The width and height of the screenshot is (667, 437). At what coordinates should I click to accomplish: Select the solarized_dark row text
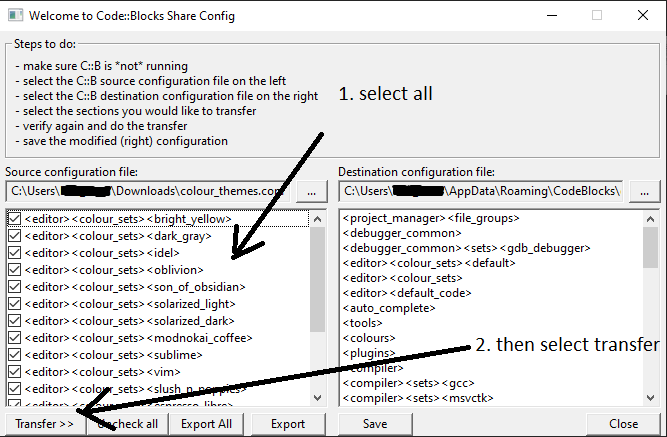click(x=130, y=321)
